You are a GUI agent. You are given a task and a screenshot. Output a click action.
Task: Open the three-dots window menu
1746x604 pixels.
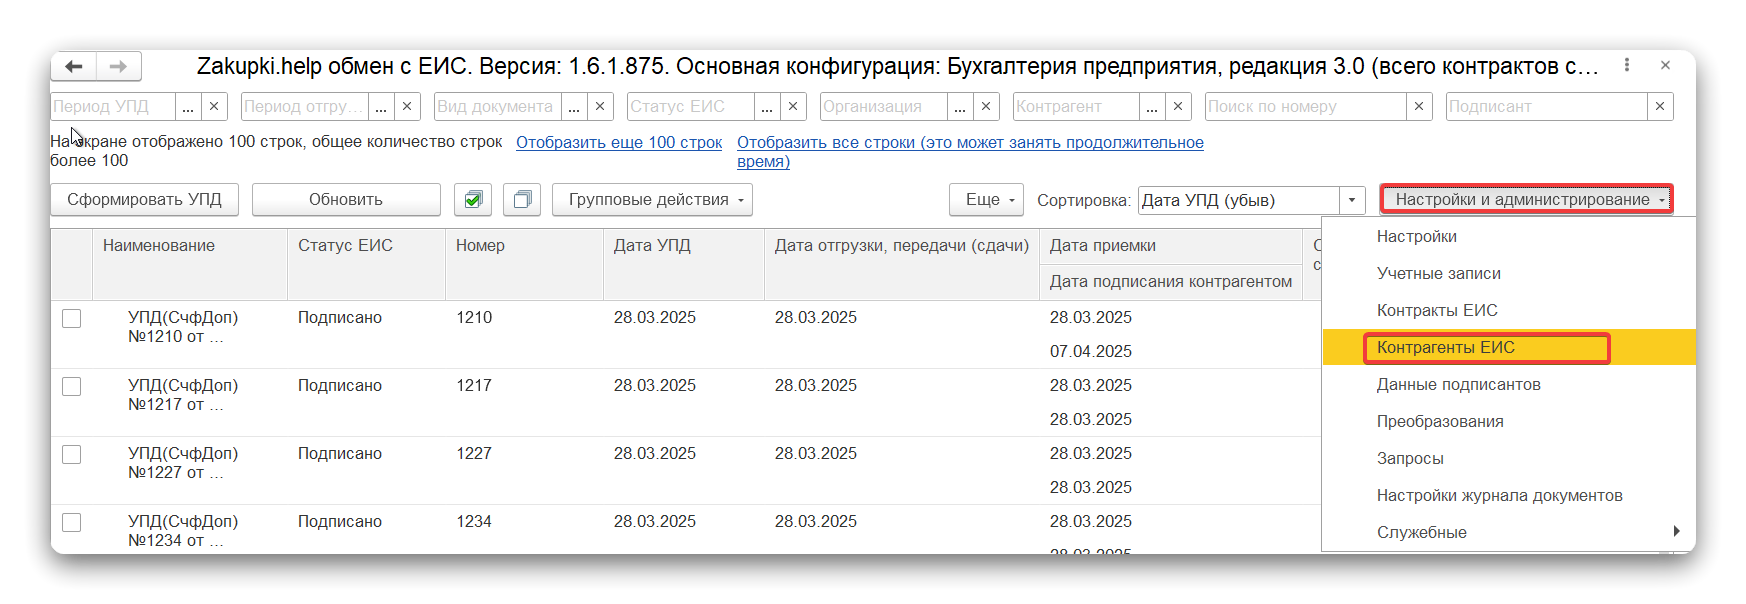click(x=1627, y=65)
